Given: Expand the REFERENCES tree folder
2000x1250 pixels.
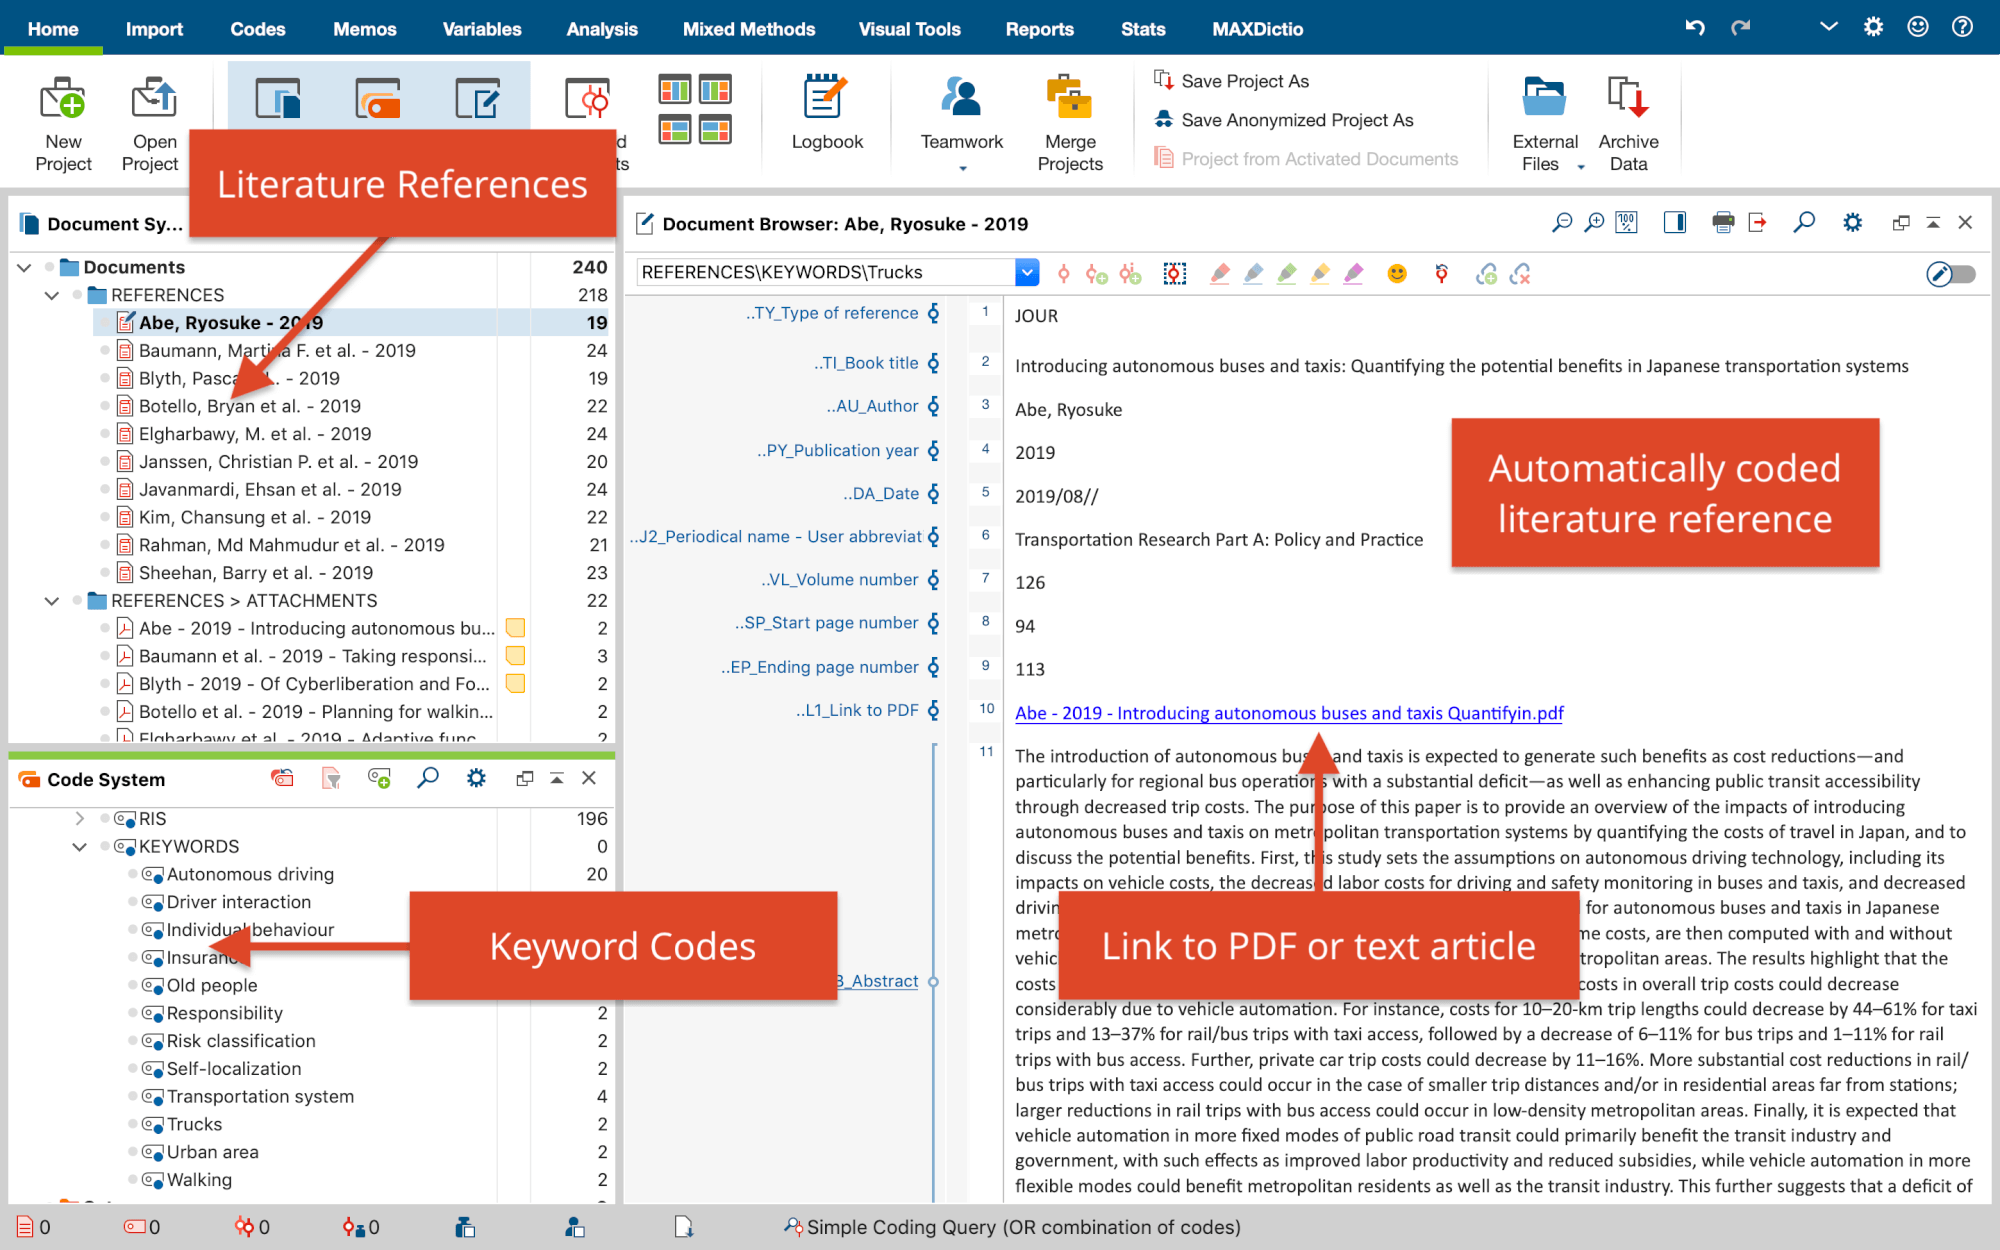Looking at the screenshot, I should 52,294.
